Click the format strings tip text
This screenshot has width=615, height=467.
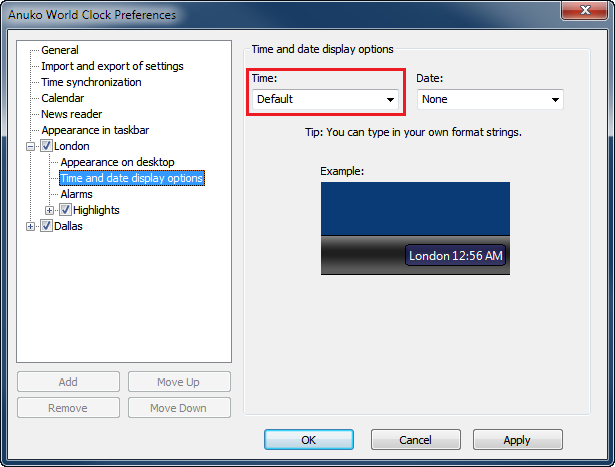413,132
